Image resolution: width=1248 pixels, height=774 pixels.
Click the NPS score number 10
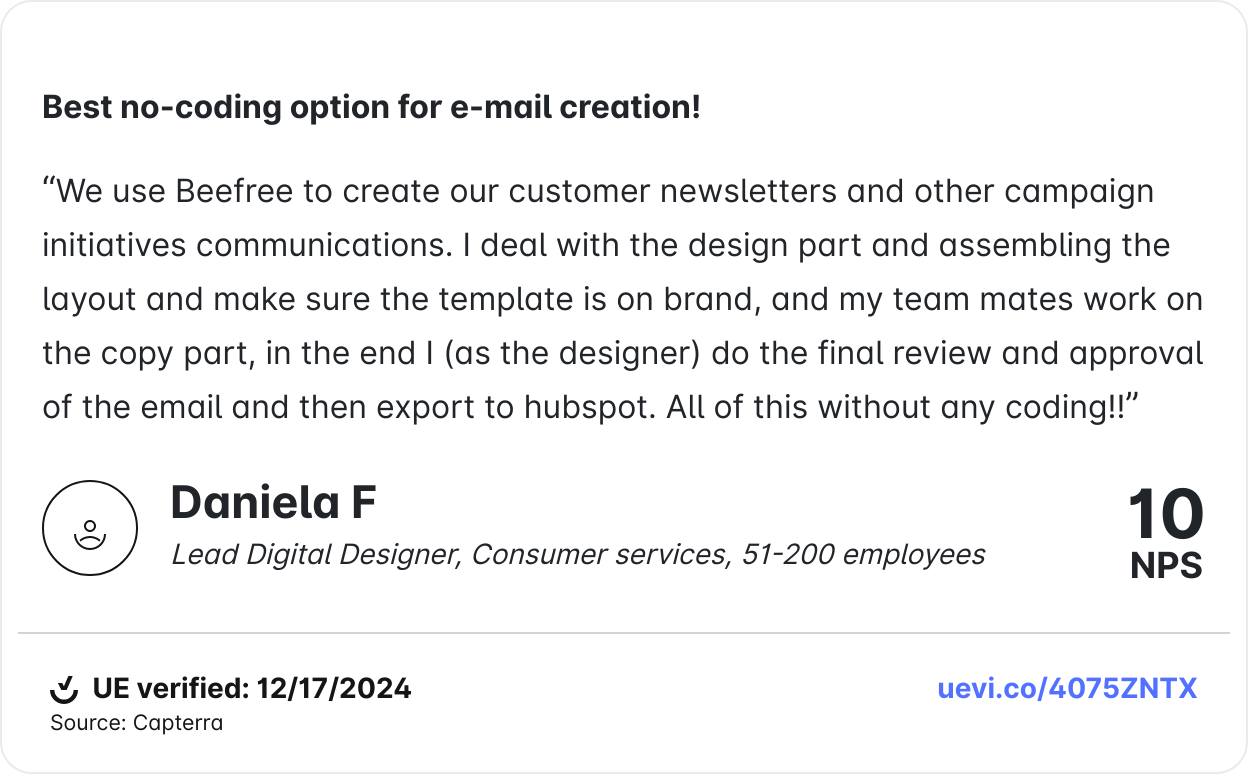1165,516
